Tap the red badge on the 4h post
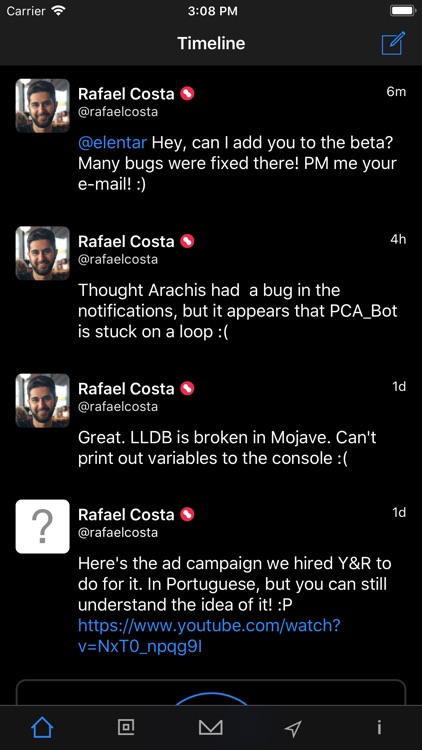The image size is (422, 750). click(187, 242)
